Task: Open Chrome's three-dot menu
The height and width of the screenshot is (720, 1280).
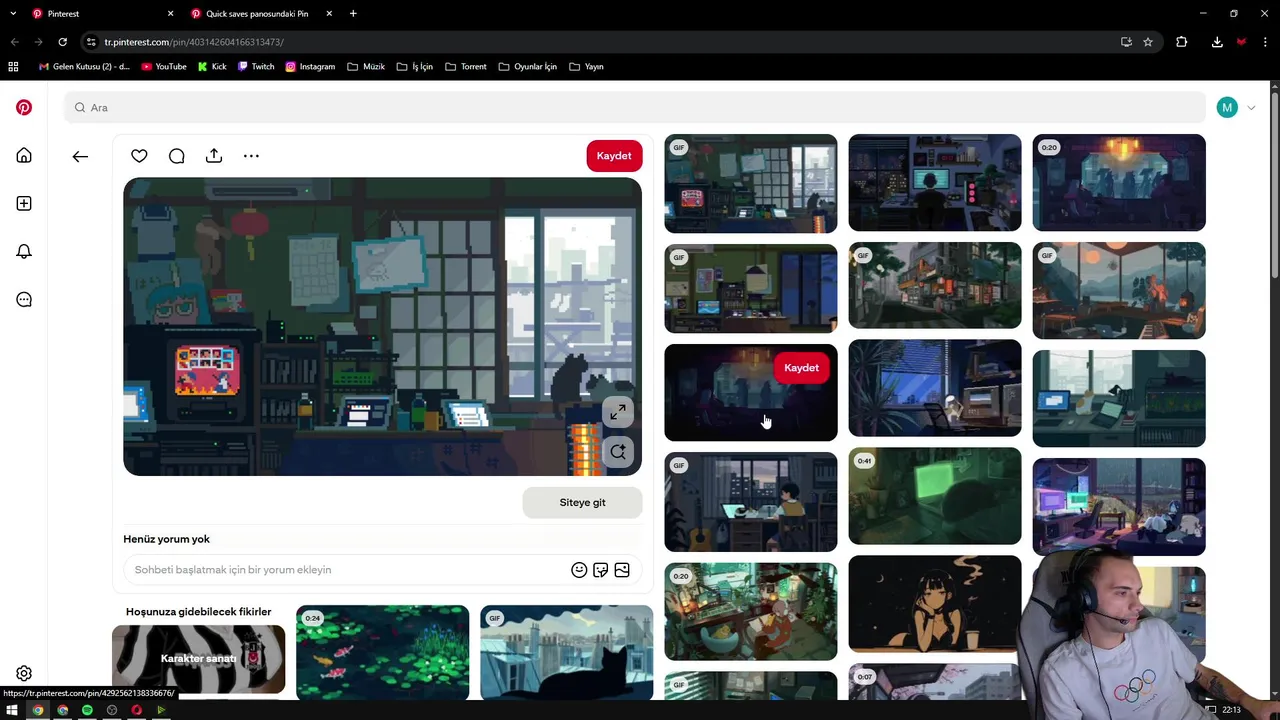Action: click(1266, 42)
